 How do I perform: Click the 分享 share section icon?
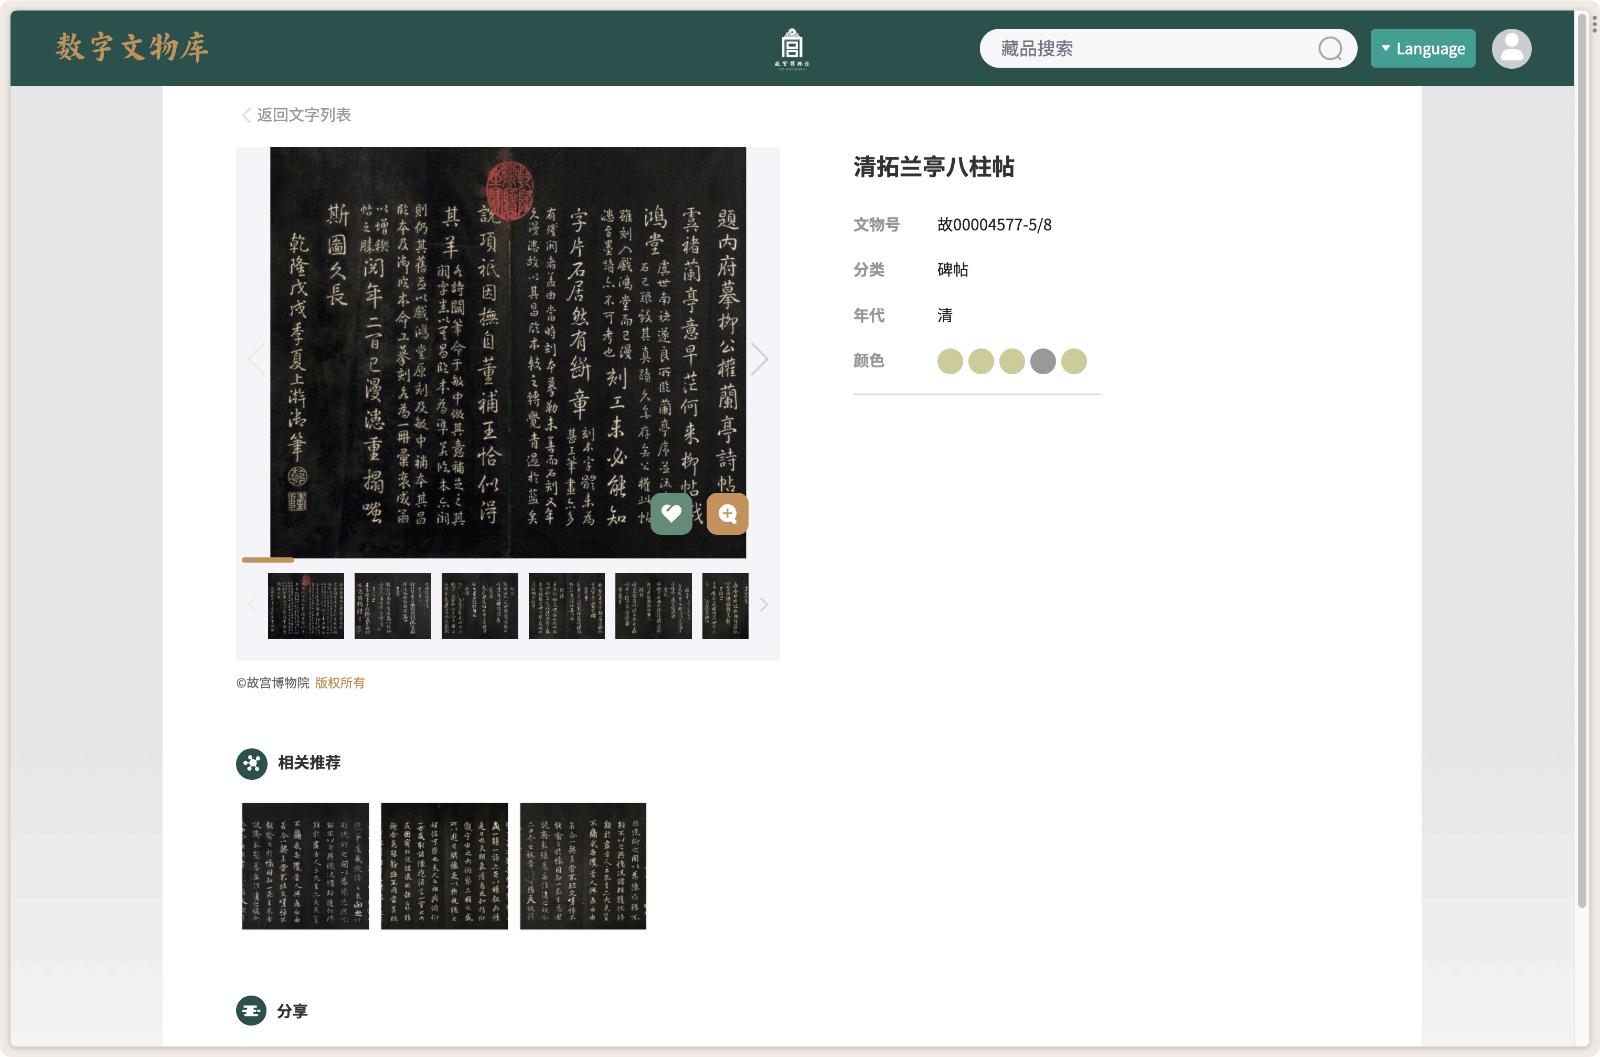click(x=252, y=1011)
